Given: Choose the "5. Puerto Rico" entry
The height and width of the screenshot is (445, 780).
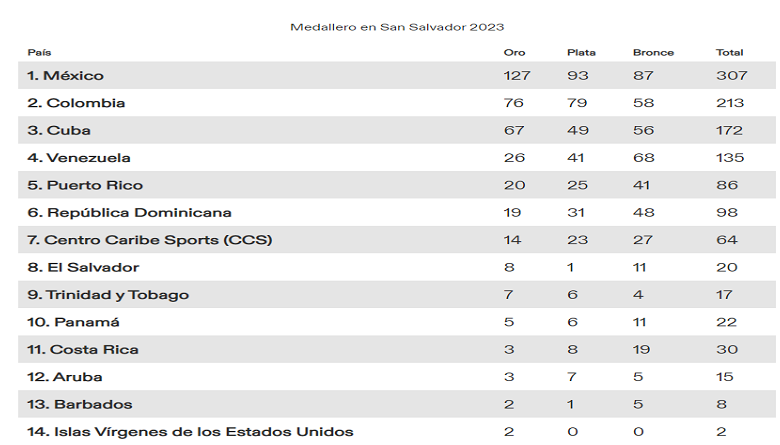Looking at the screenshot, I should pyautogui.click(x=85, y=185).
